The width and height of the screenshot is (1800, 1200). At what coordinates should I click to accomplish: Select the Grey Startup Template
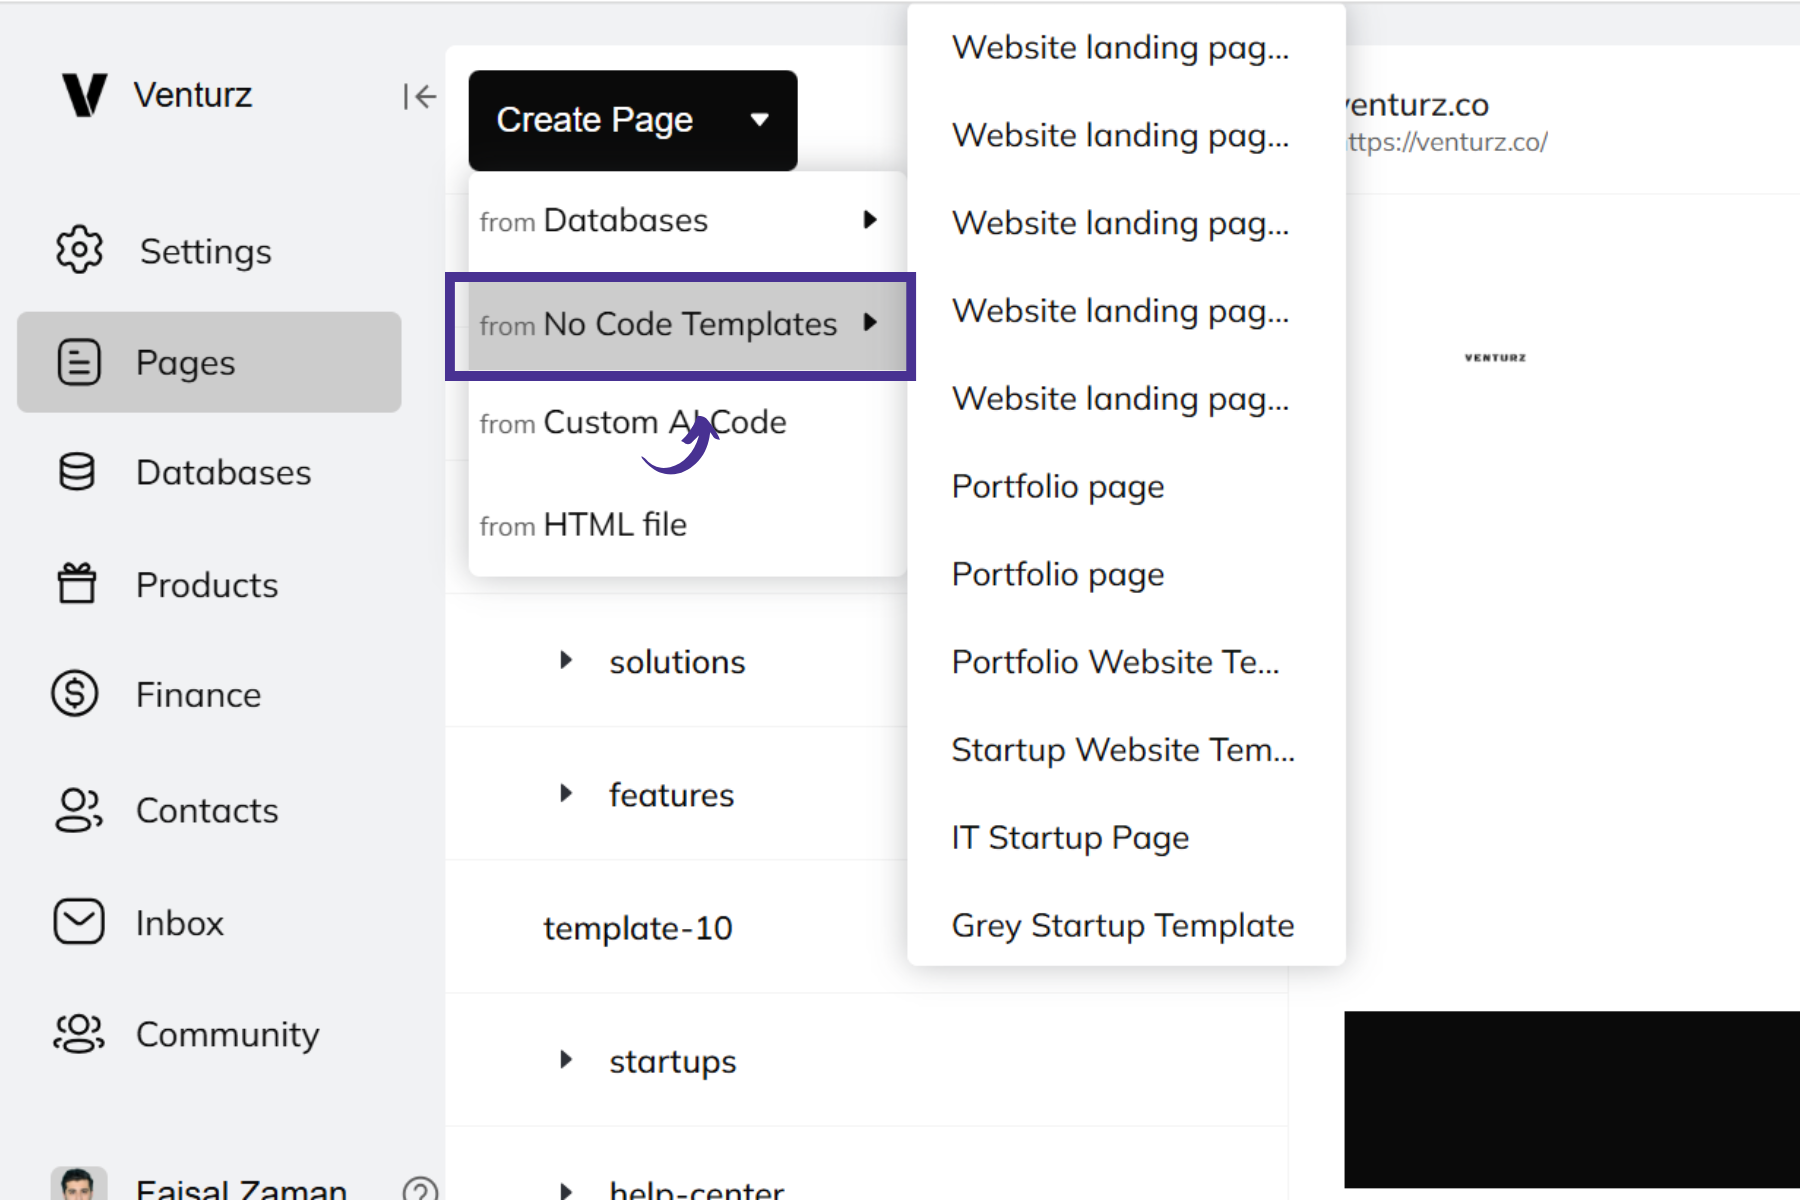(1126, 926)
